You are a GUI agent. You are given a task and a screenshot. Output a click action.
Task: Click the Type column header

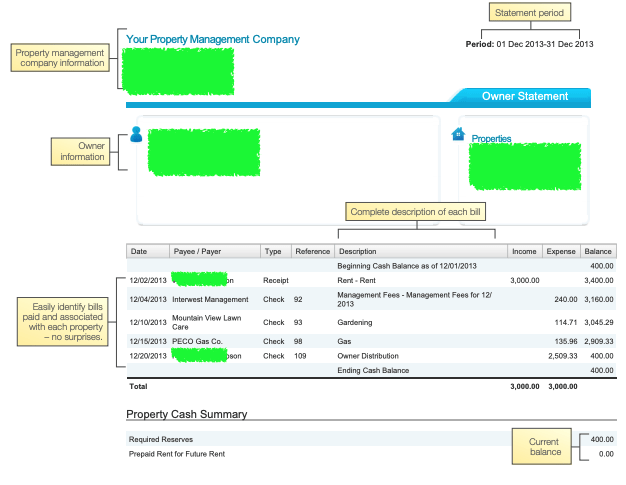(x=272, y=251)
